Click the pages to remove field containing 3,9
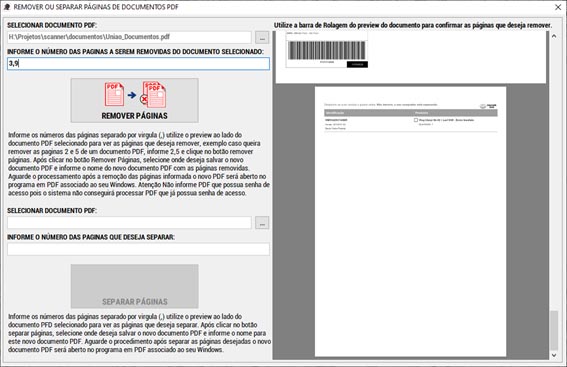This screenshot has height=367, width=567. tap(138, 64)
